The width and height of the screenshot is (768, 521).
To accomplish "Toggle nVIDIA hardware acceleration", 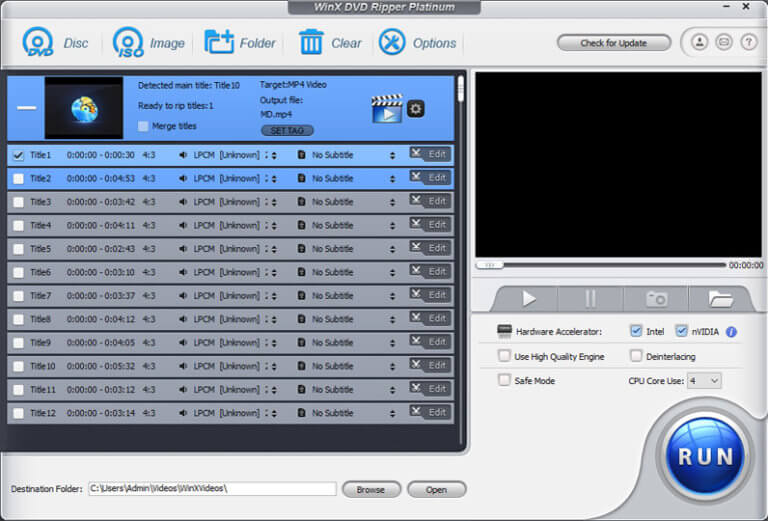I will 681,331.
